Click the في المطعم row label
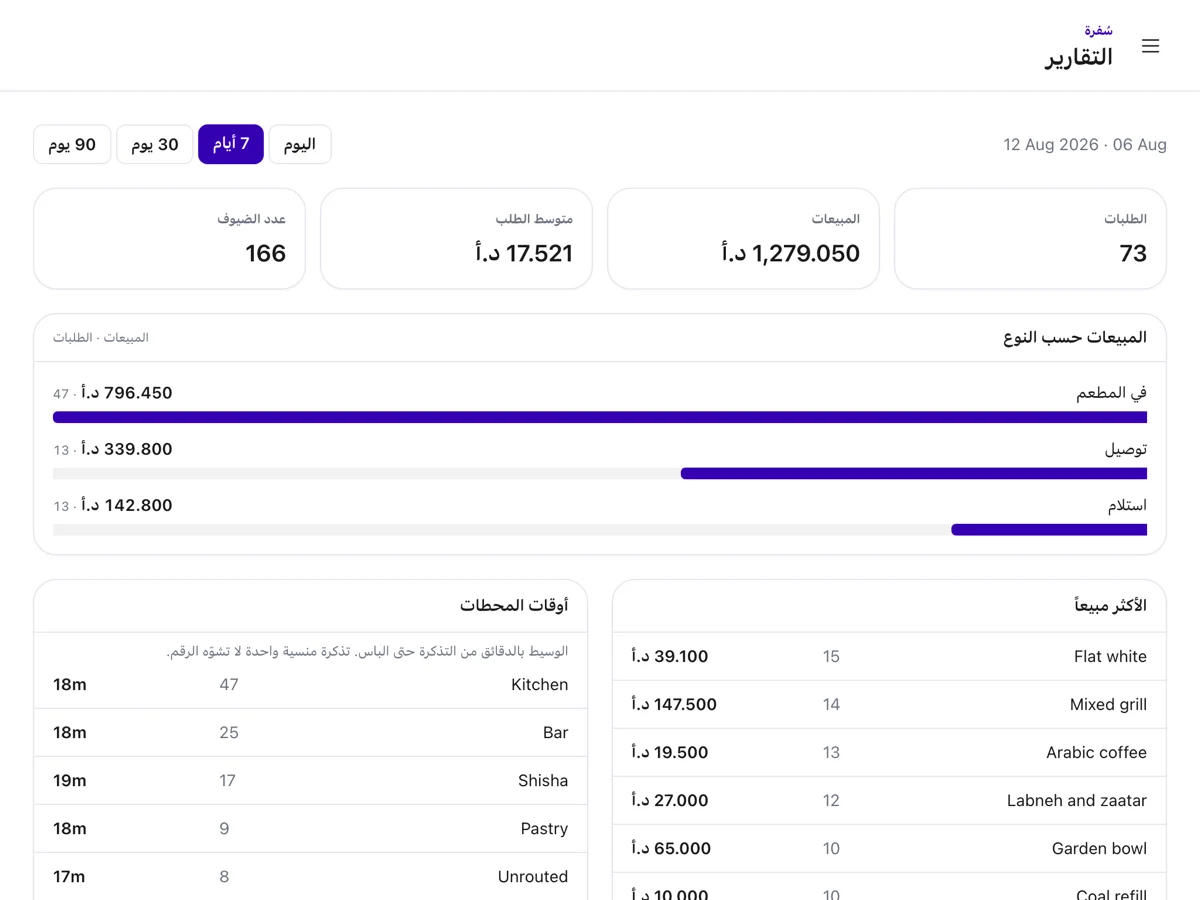 (1111, 393)
